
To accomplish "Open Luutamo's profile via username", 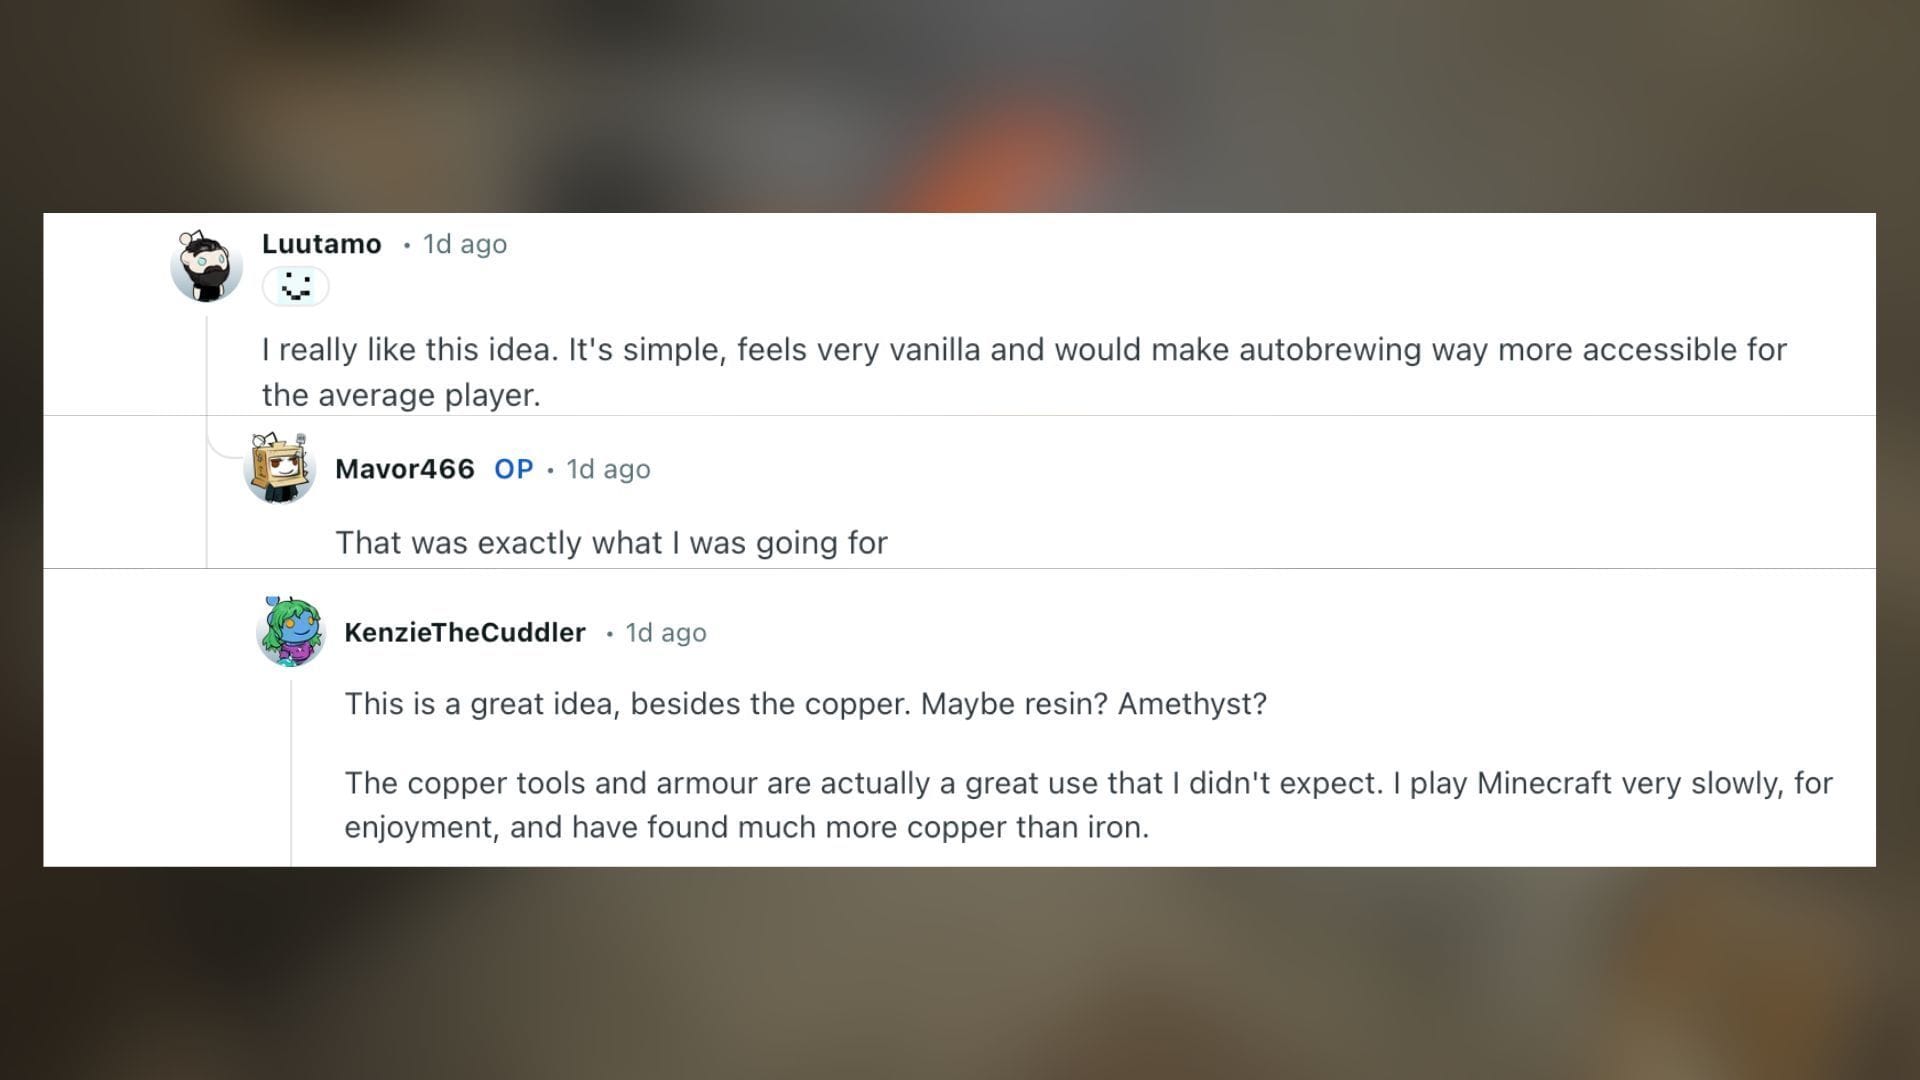I will [x=320, y=243].
